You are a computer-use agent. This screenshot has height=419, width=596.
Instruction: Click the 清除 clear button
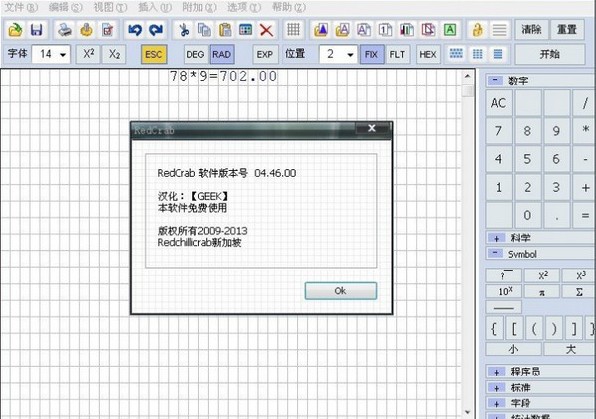tap(531, 30)
